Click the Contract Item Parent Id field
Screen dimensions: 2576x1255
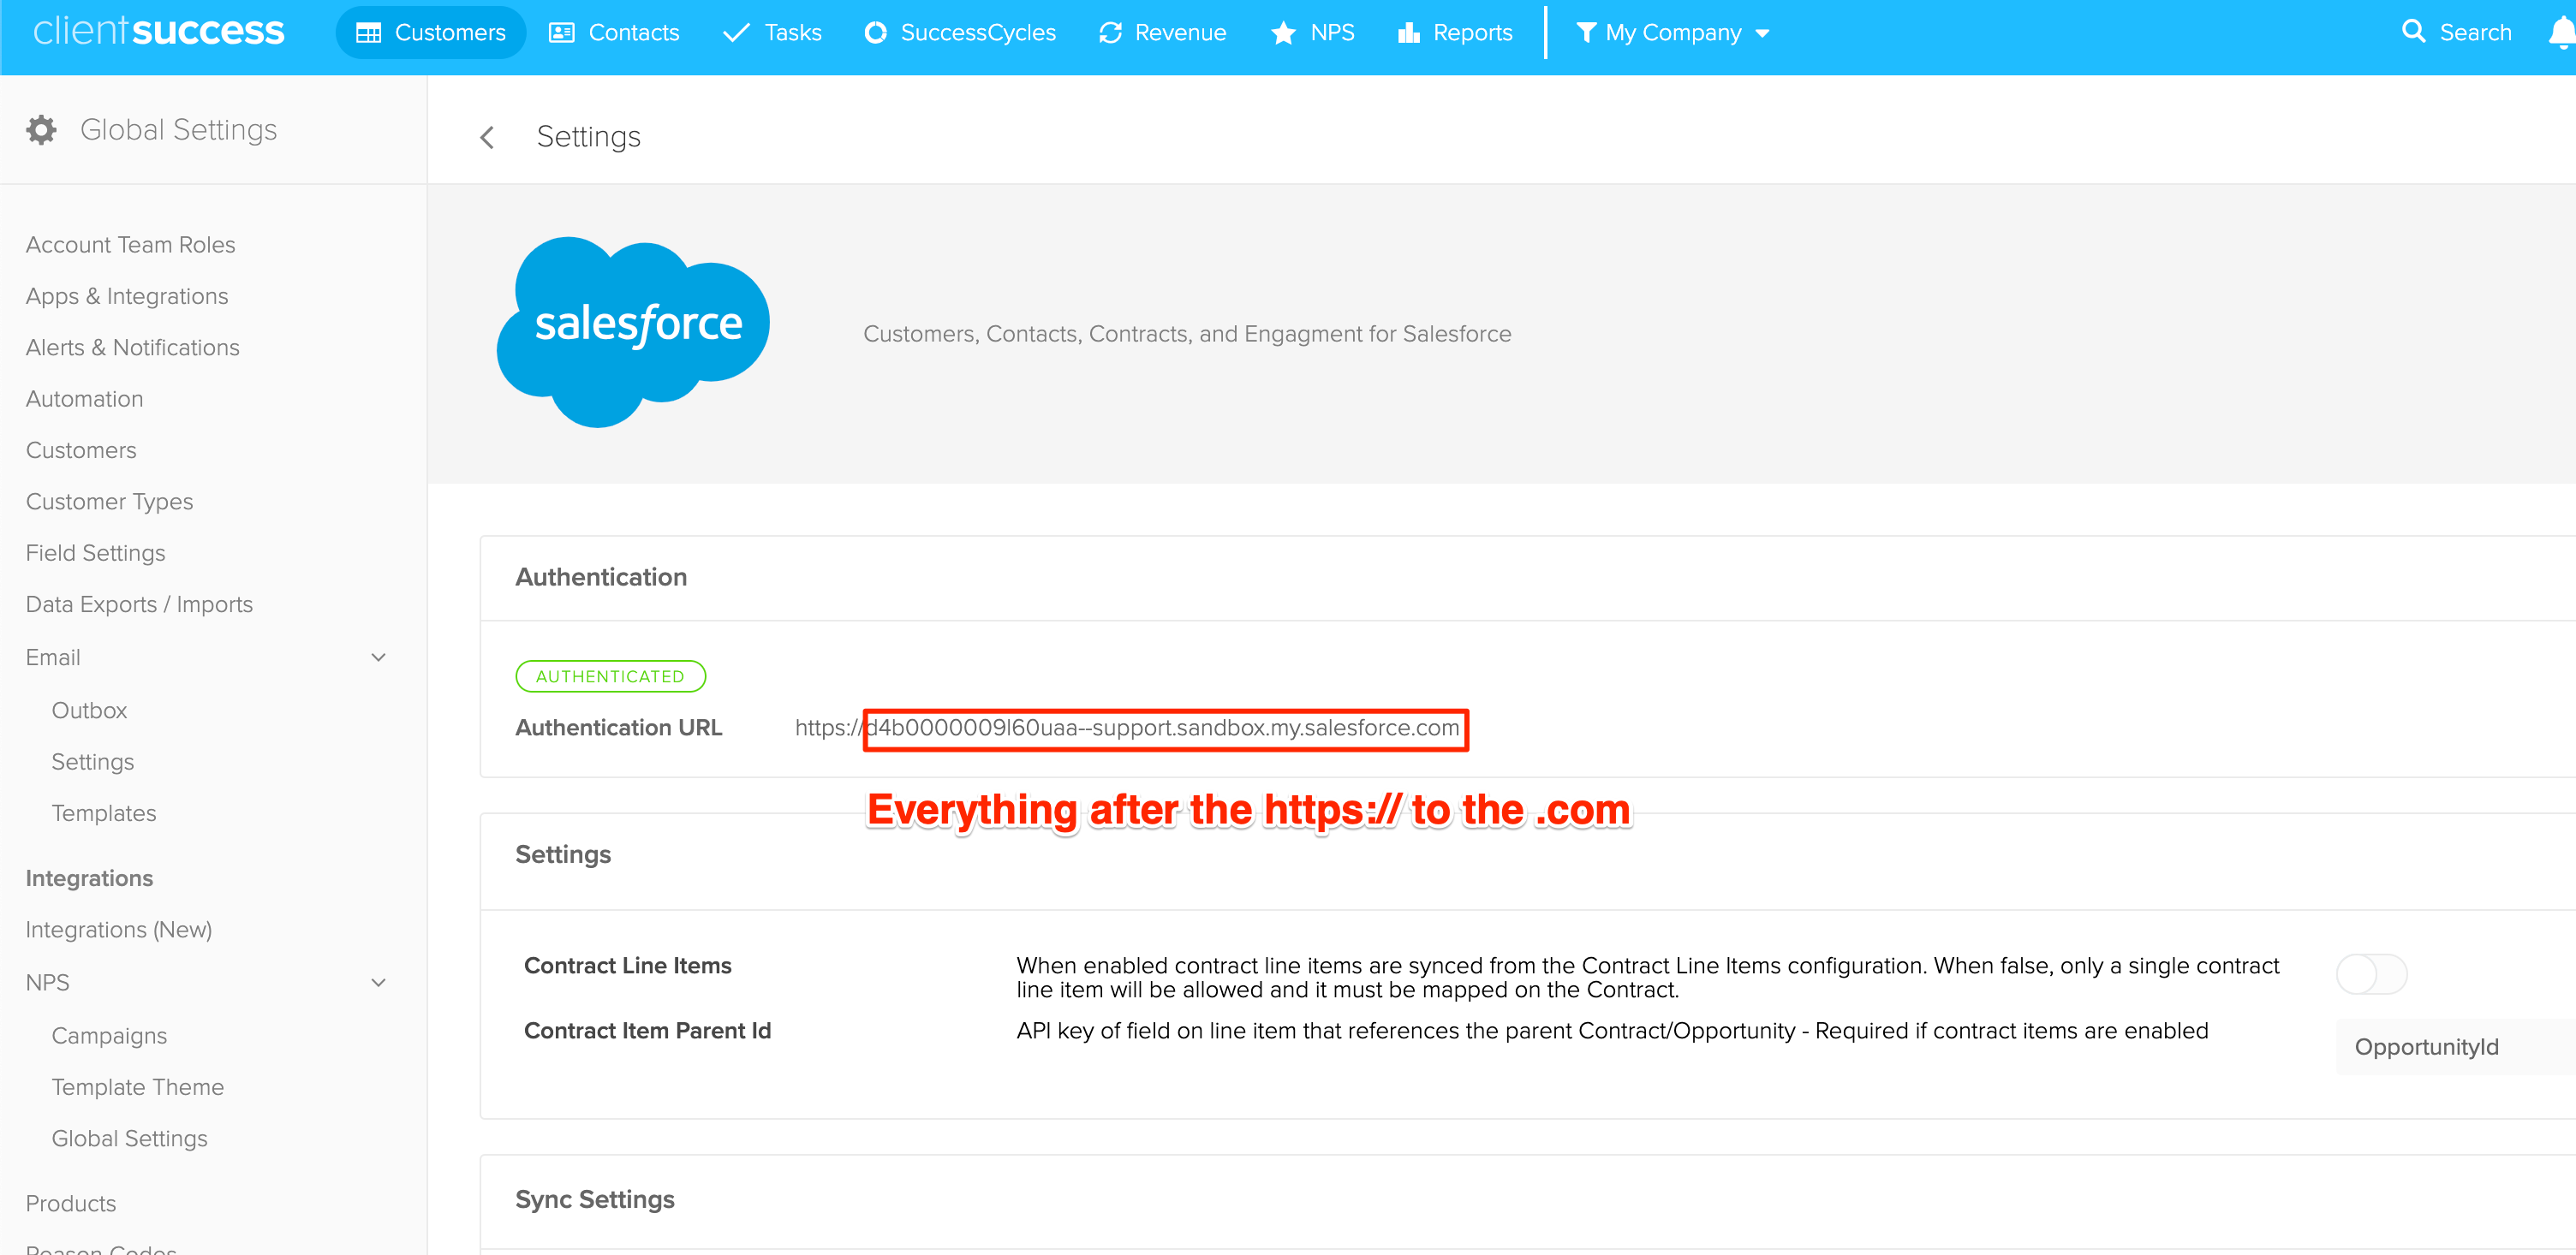pyautogui.click(x=2455, y=1047)
